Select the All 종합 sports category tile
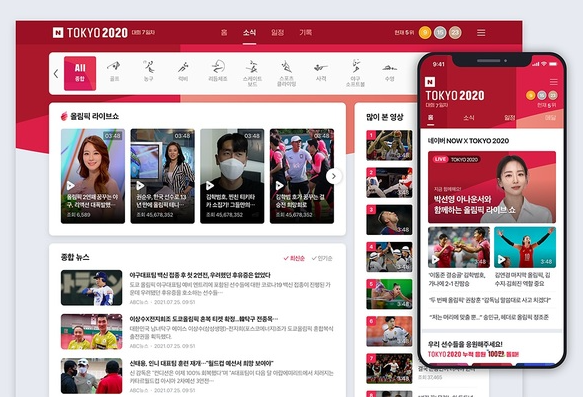 pyautogui.click(x=80, y=73)
